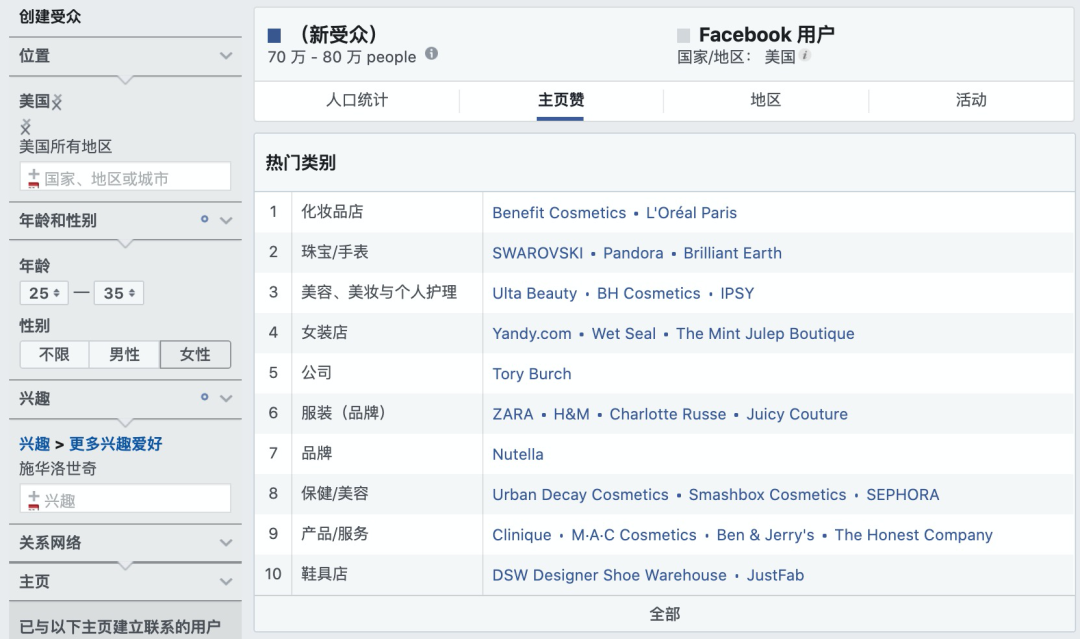Switch to the 主页赞 tab

tap(561, 101)
